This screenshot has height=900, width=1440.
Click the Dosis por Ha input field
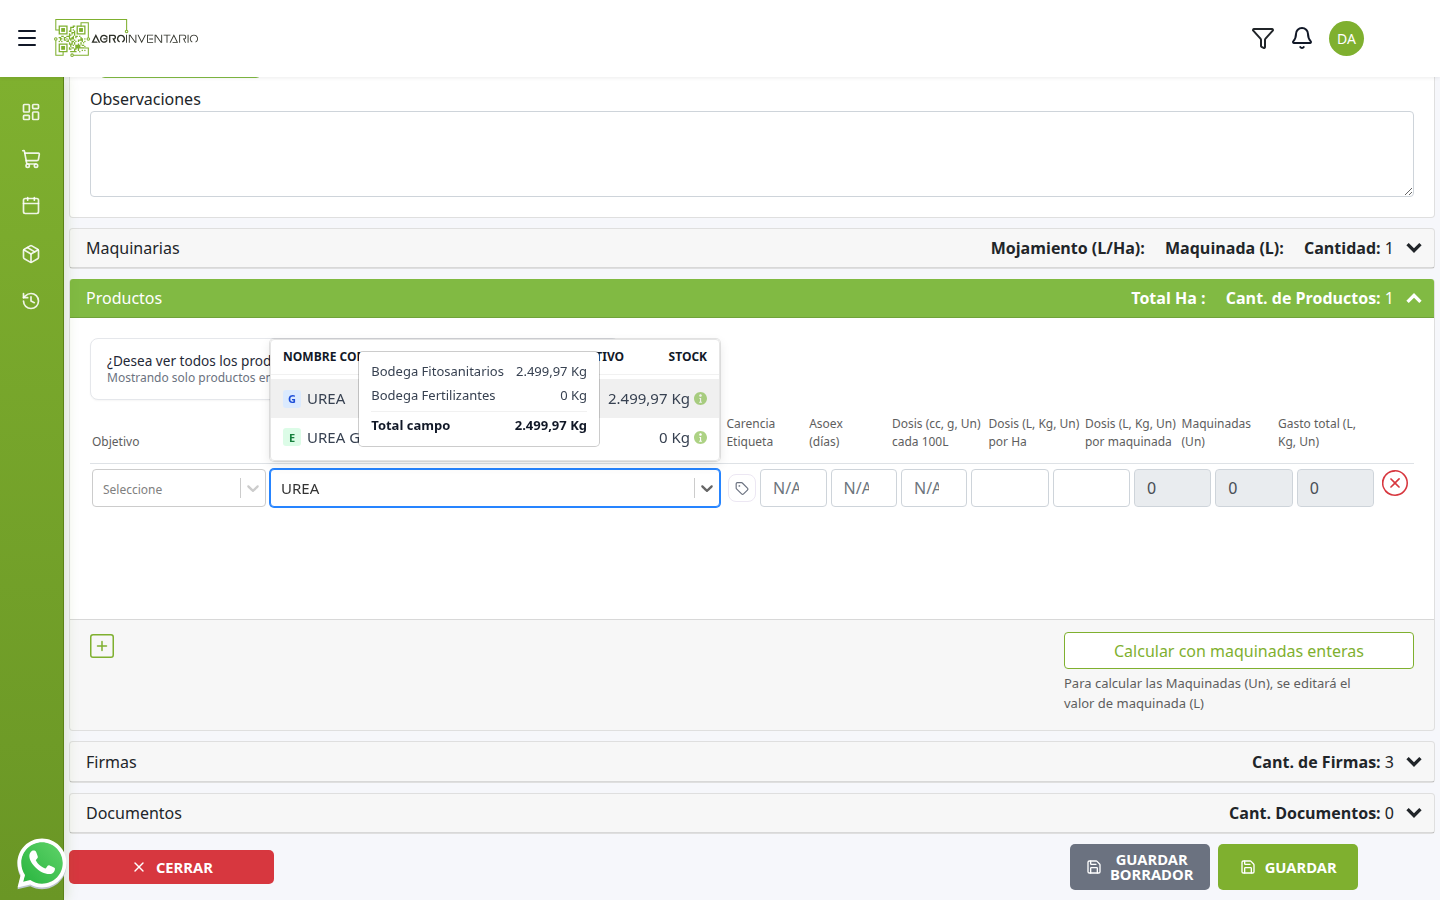click(1010, 488)
